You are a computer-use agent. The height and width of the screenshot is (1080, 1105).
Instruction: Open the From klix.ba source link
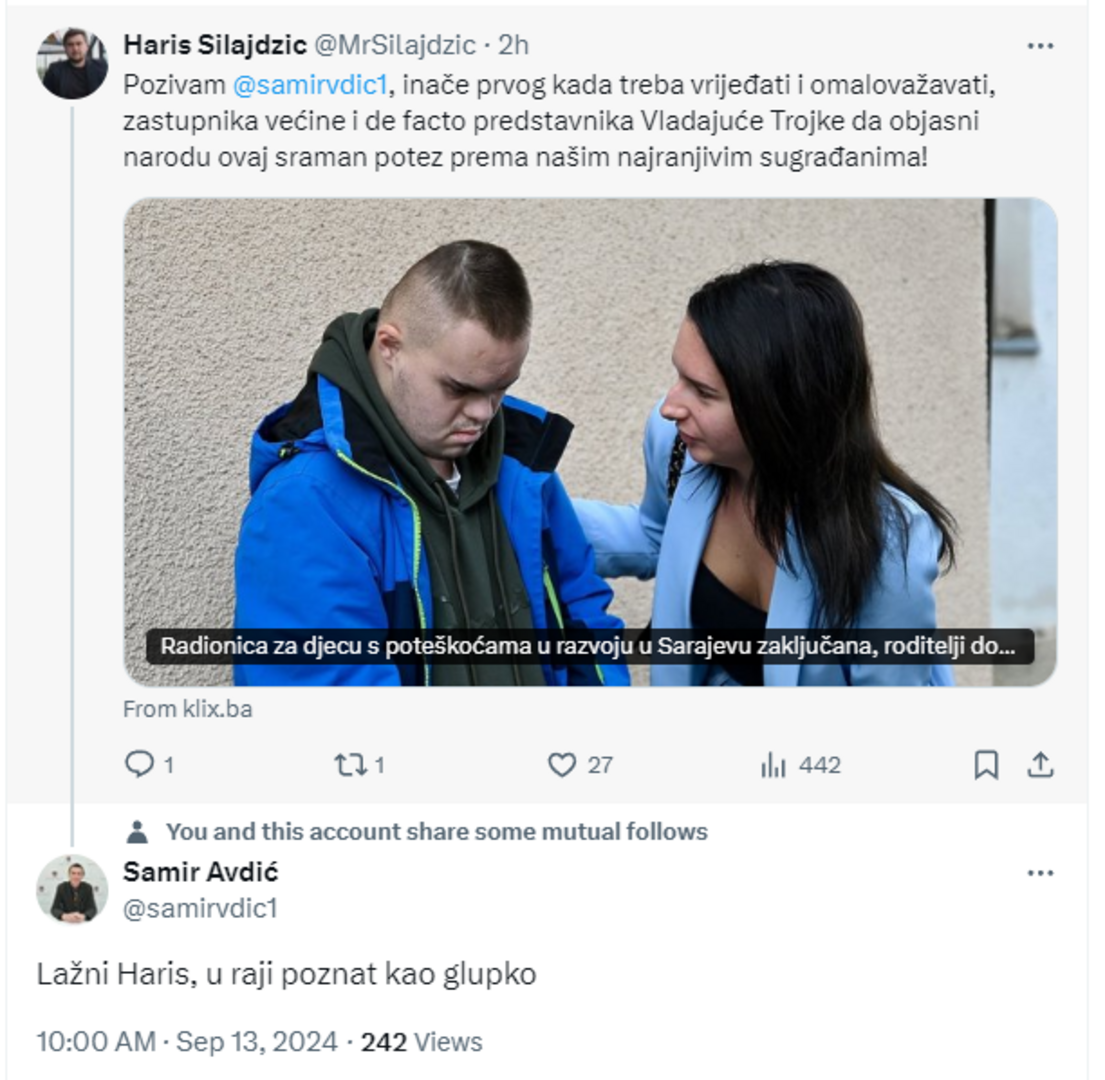(187, 709)
